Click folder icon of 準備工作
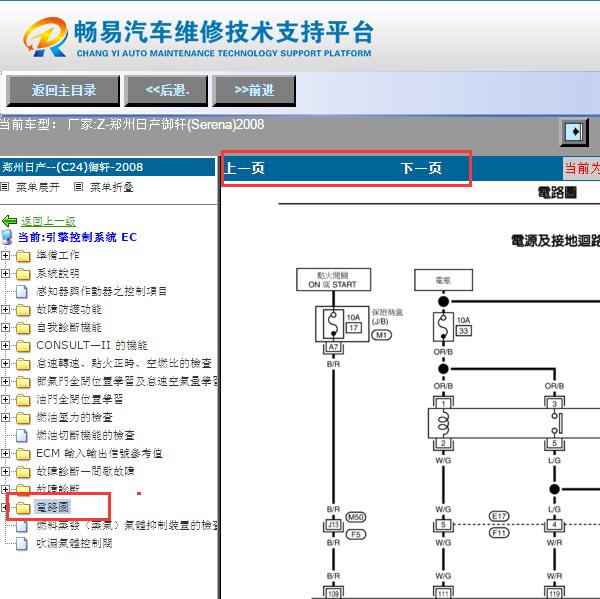 coord(23,256)
